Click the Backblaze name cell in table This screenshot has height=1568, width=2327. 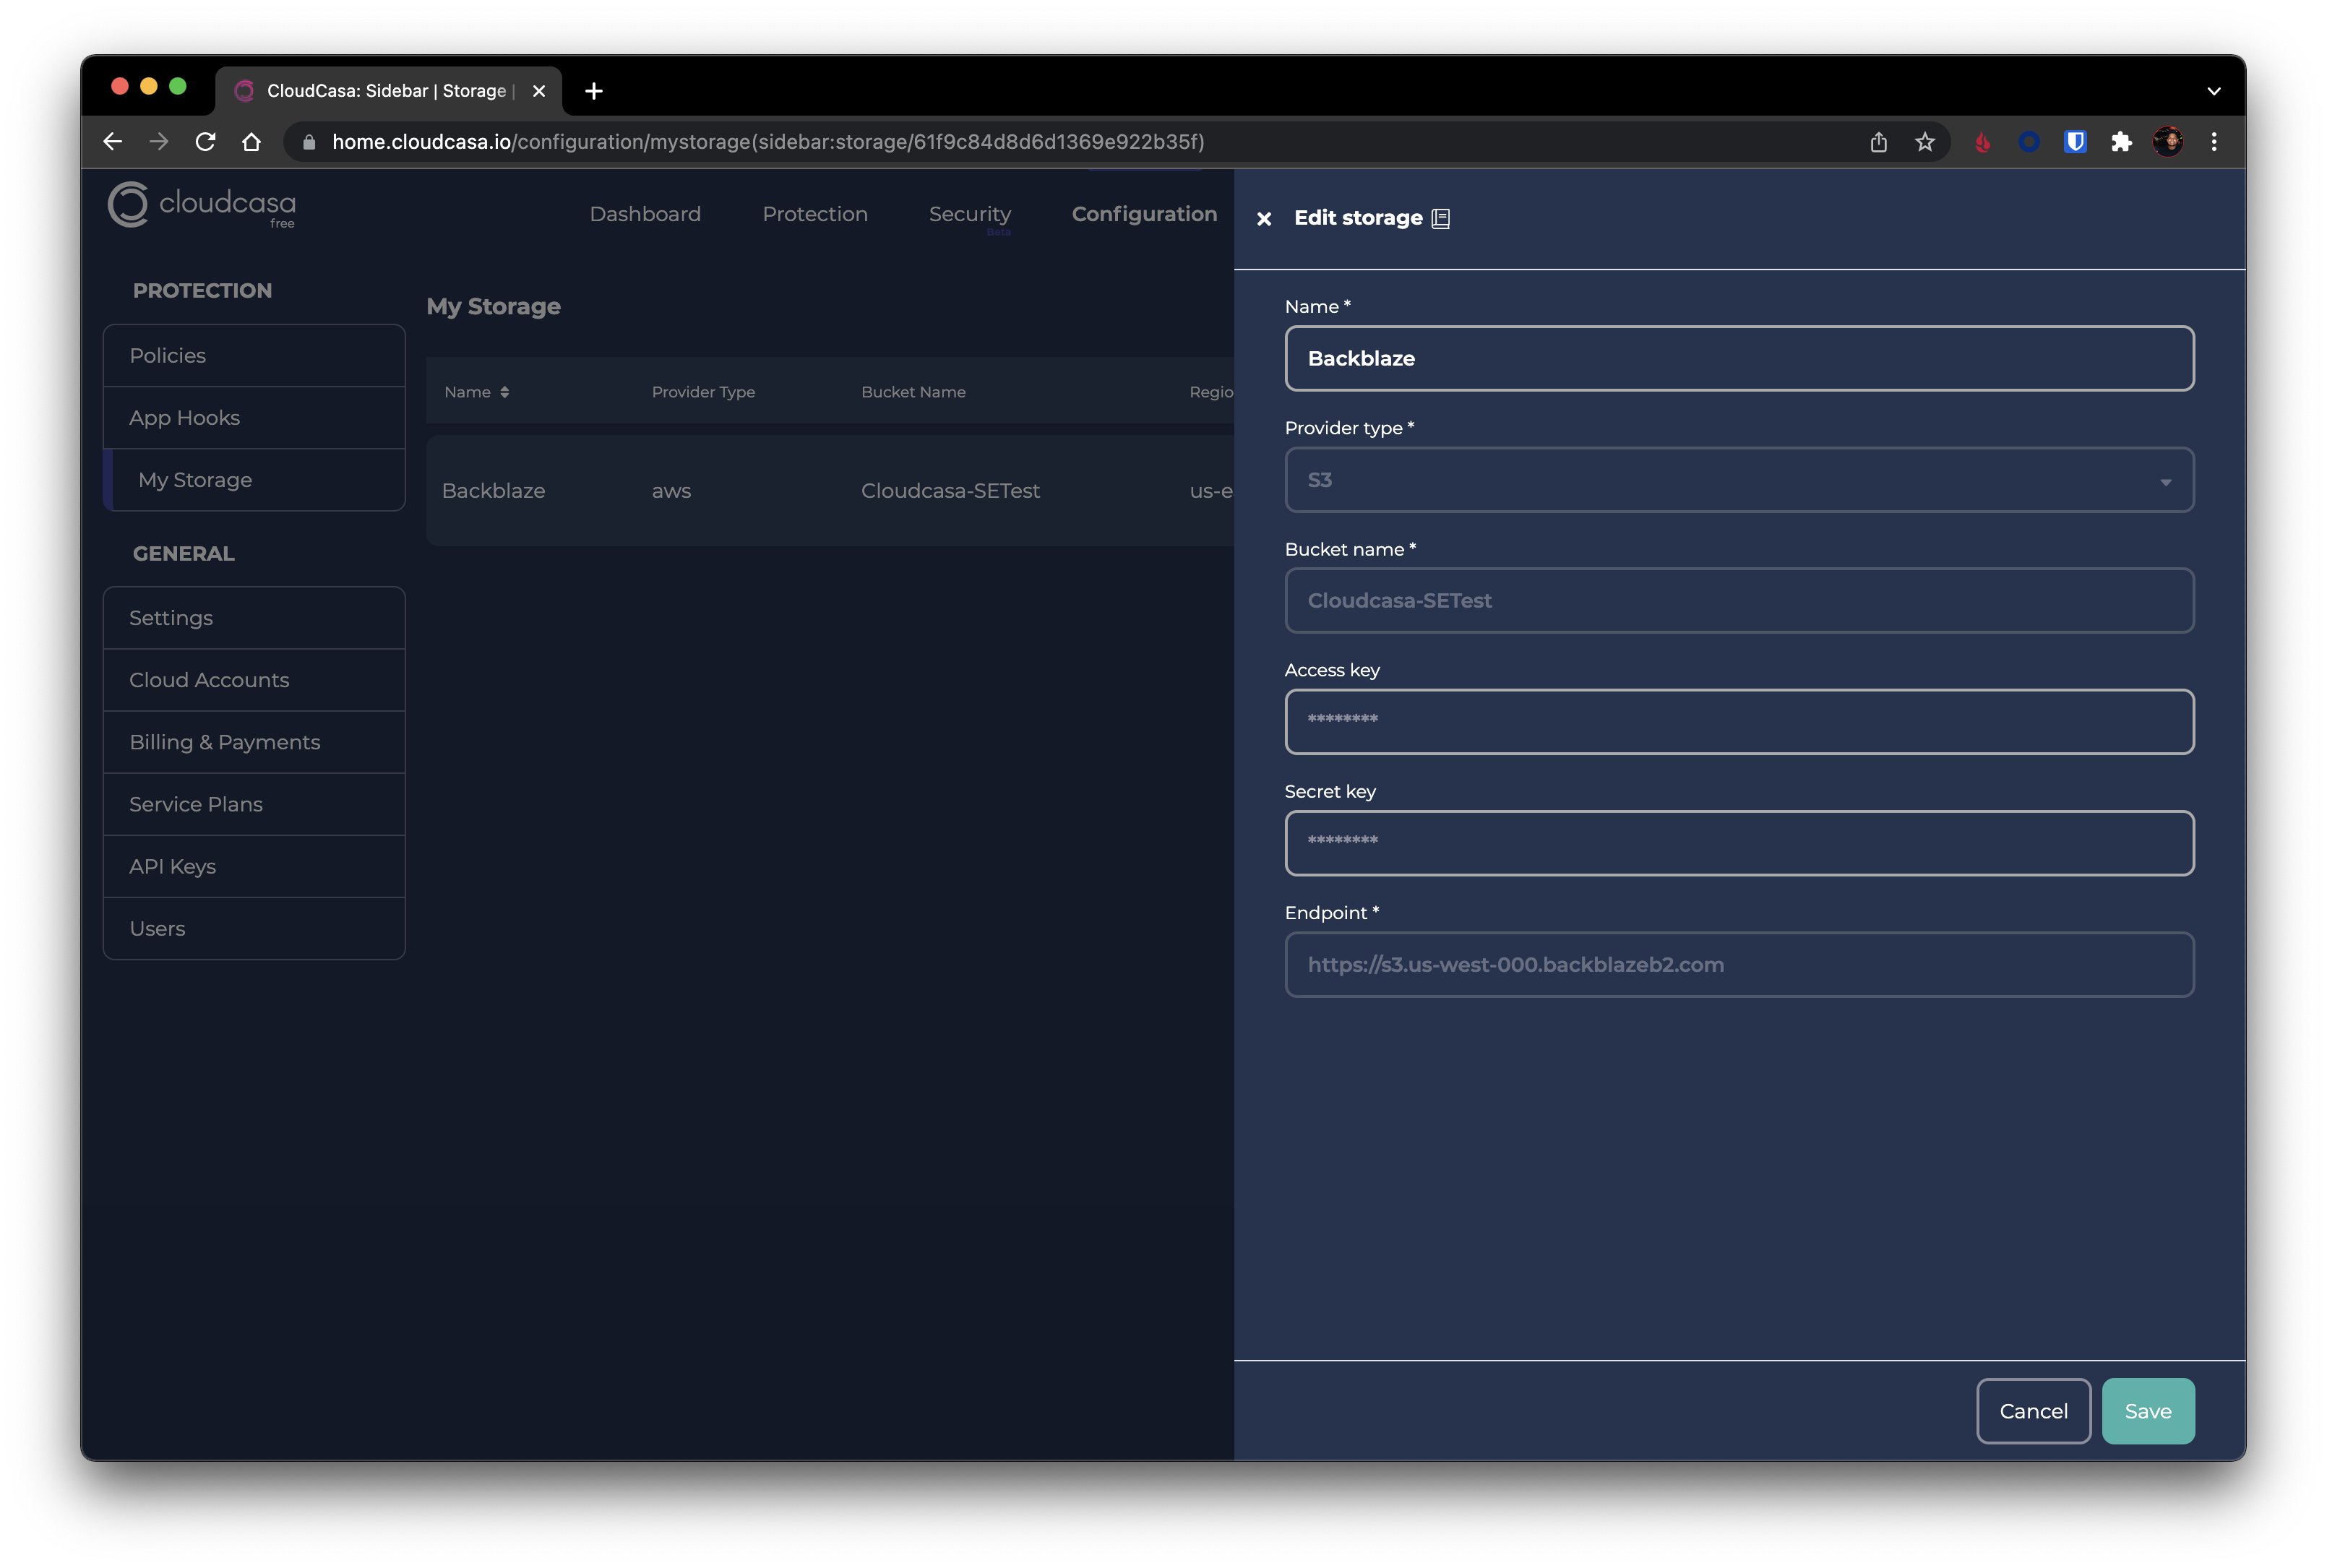coord(494,491)
